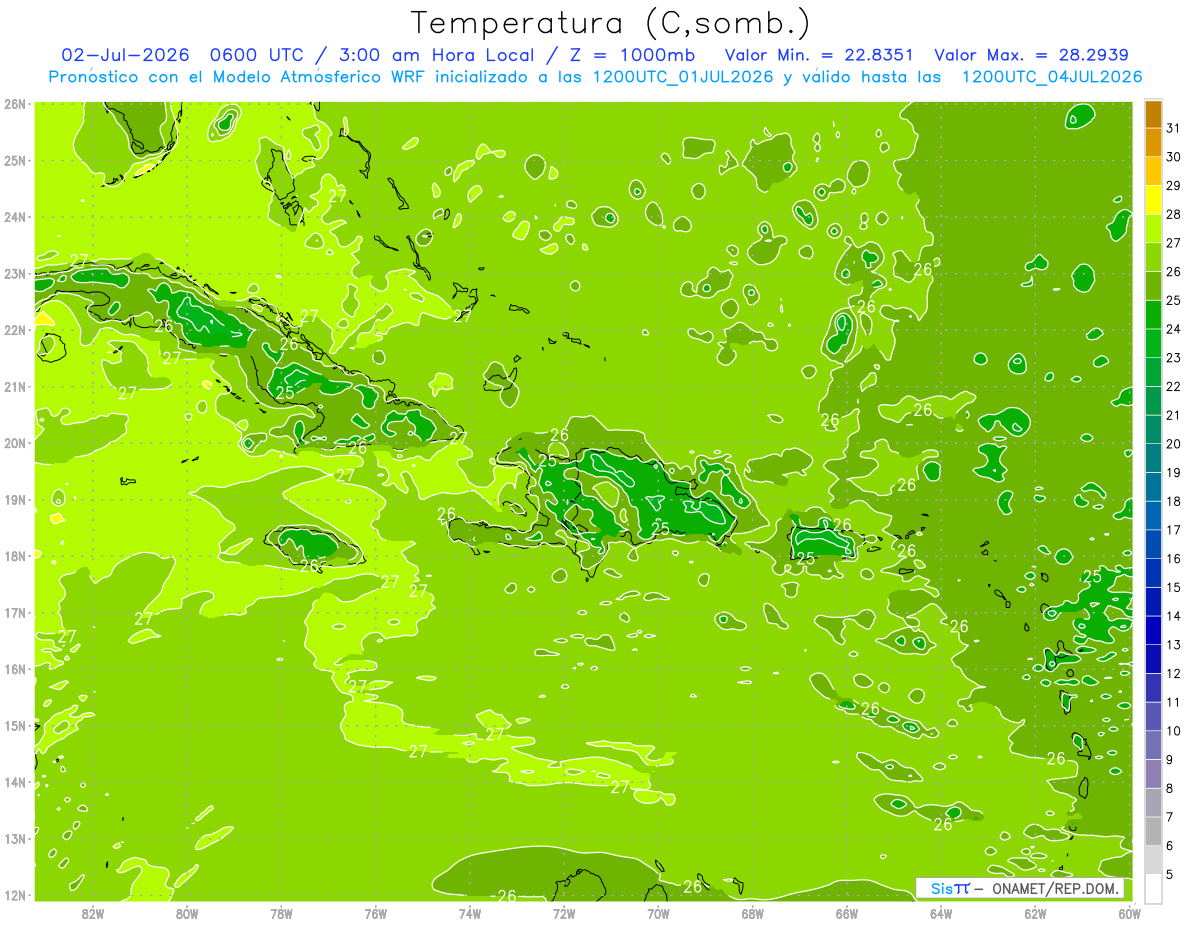The image size is (1200, 927).
Task: Click the "64W" longitude label
Action: pyautogui.click(x=941, y=913)
